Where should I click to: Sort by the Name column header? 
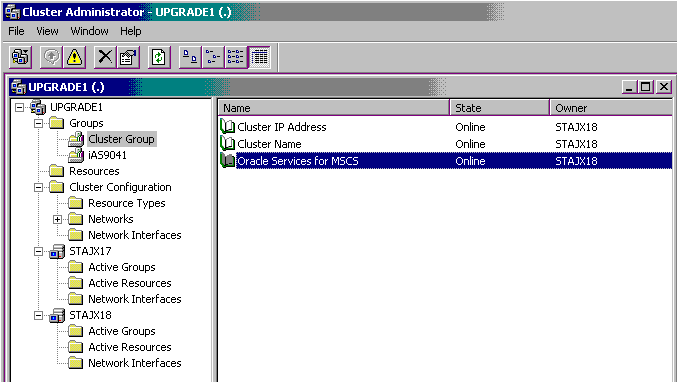[x=334, y=107]
